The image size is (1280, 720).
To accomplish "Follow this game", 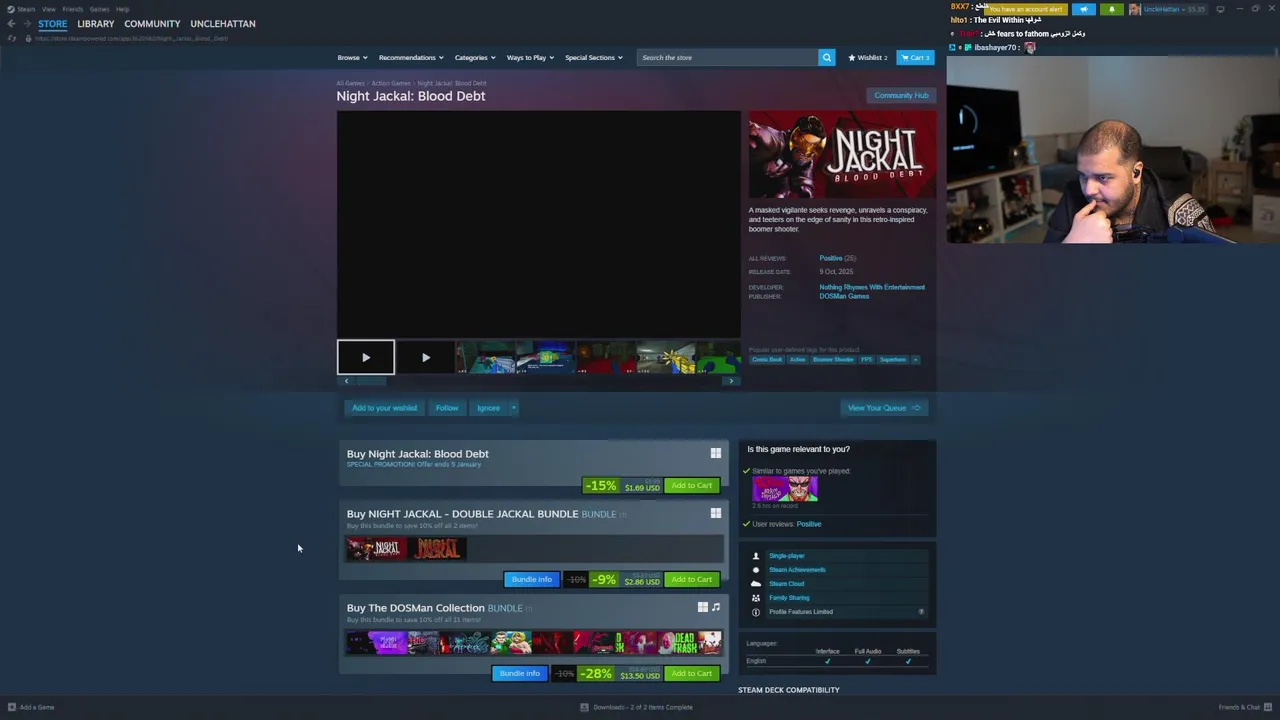I will tap(447, 408).
